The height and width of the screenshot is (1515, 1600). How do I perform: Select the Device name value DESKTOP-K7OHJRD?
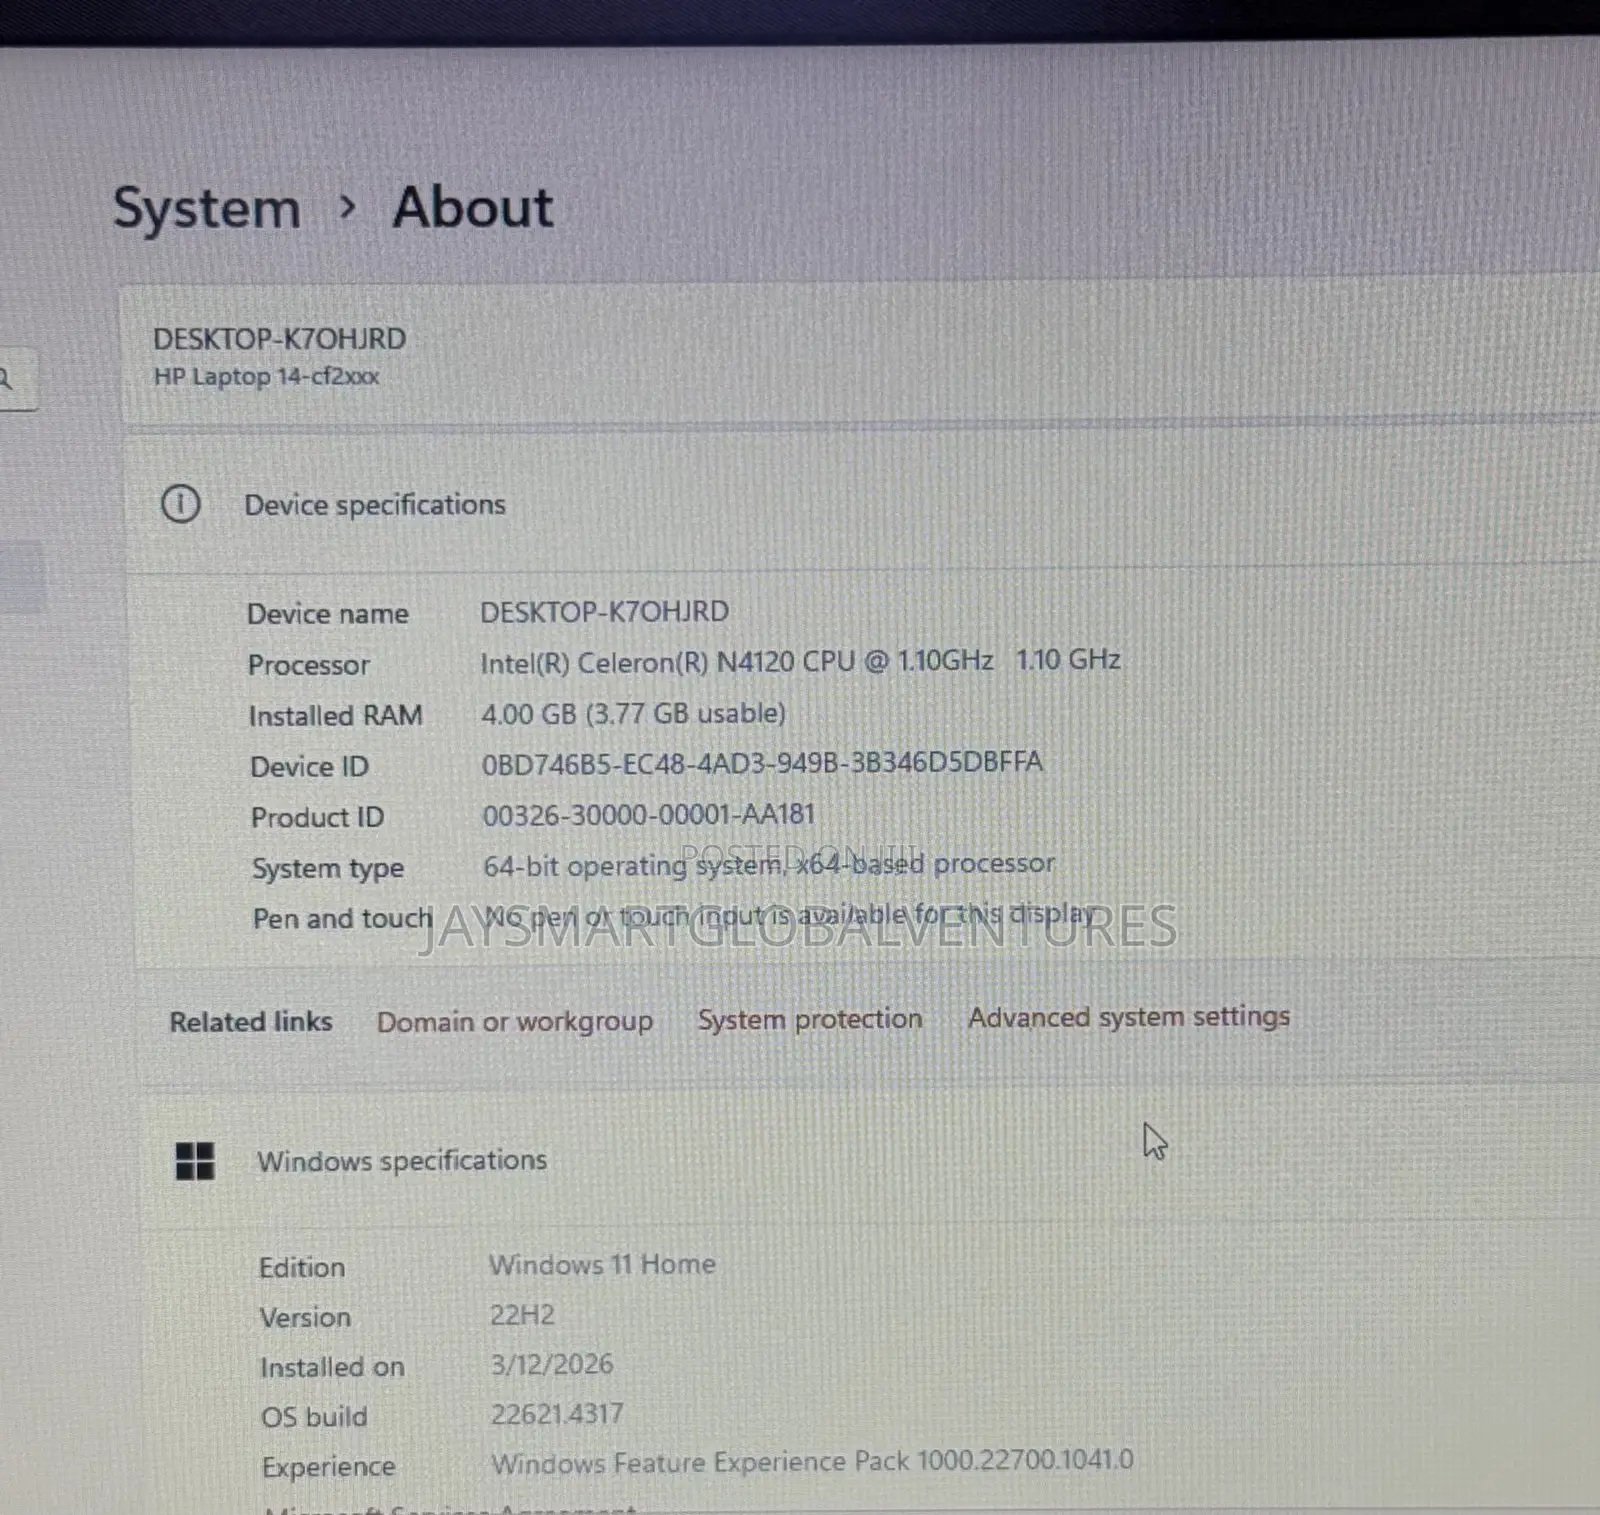click(605, 612)
